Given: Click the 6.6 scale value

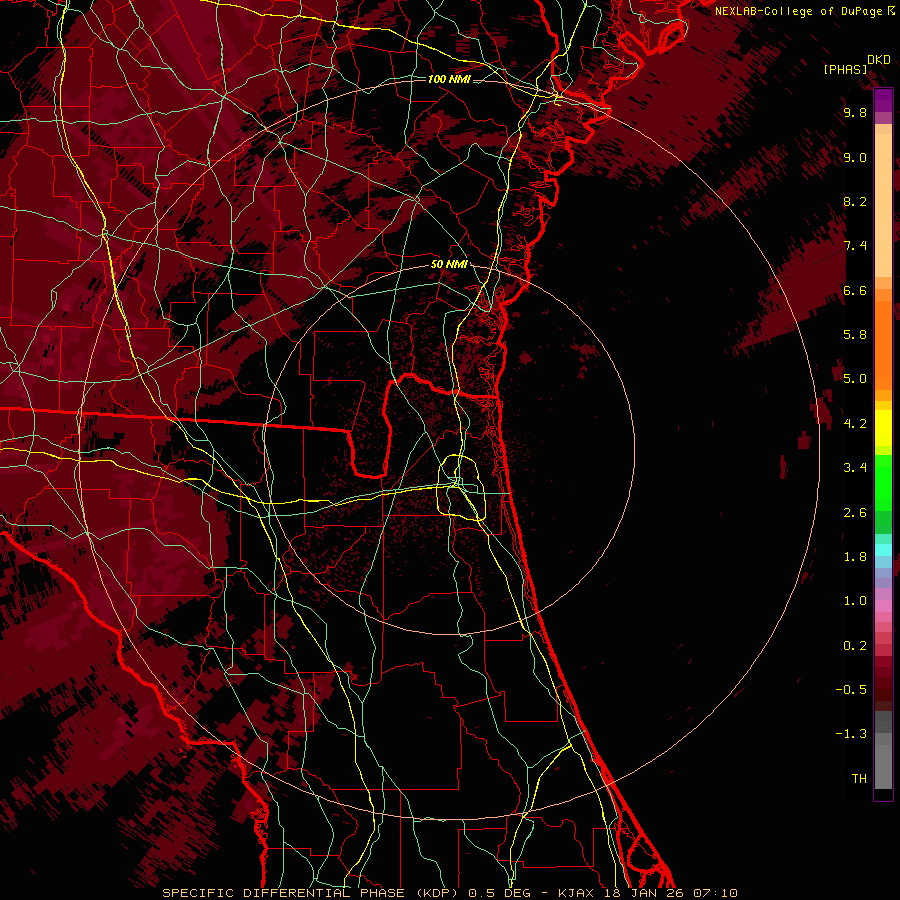Looking at the screenshot, I should click(x=855, y=291).
